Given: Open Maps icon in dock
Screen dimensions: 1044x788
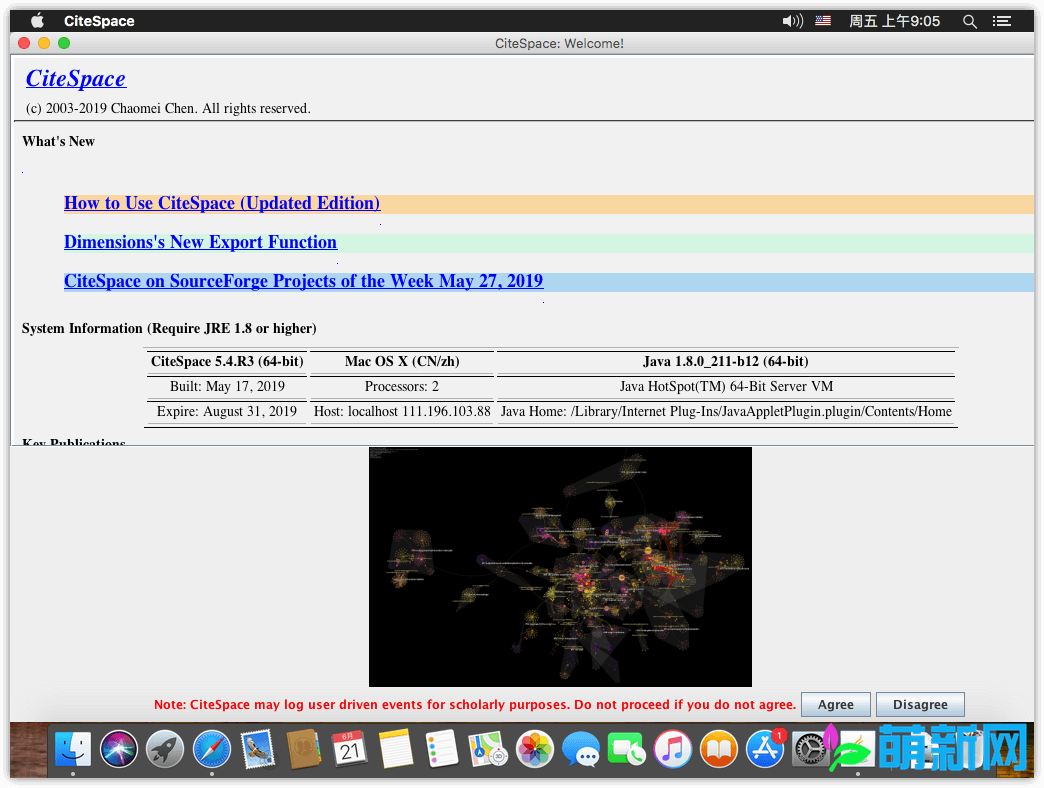Looking at the screenshot, I should point(488,749).
